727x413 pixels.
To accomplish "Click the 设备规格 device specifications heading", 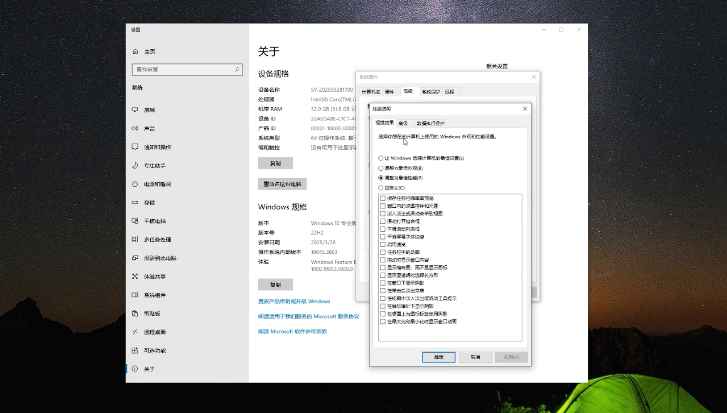I will click(x=274, y=74).
